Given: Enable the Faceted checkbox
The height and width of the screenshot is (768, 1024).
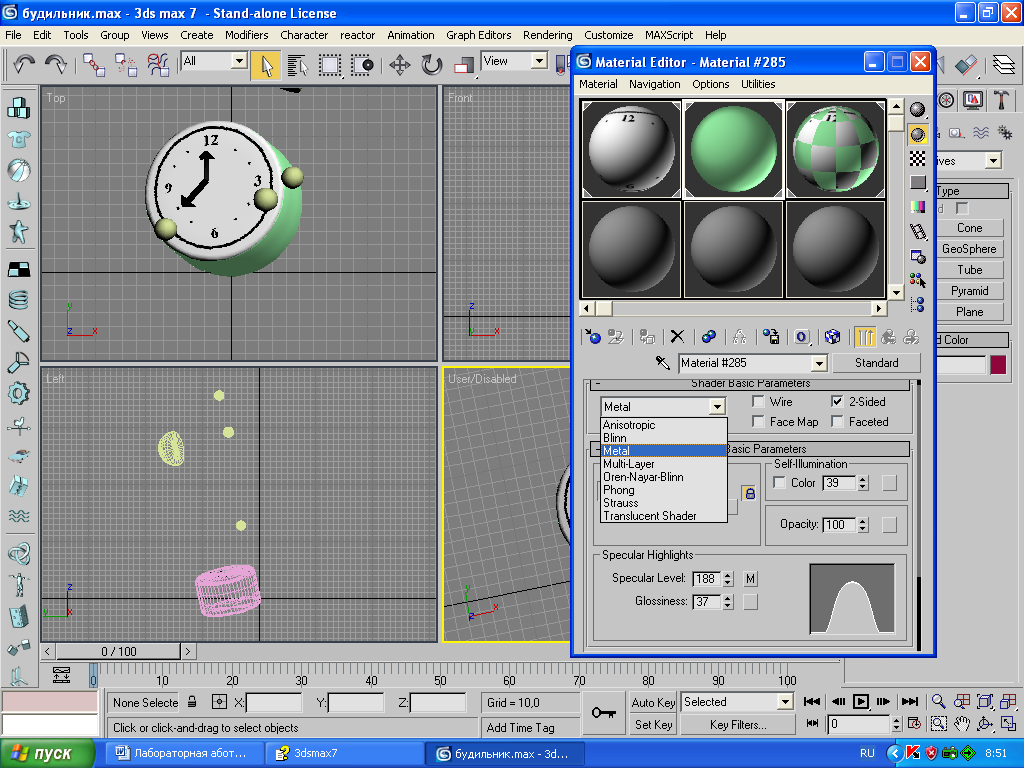Looking at the screenshot, I should tap(837, 421).
